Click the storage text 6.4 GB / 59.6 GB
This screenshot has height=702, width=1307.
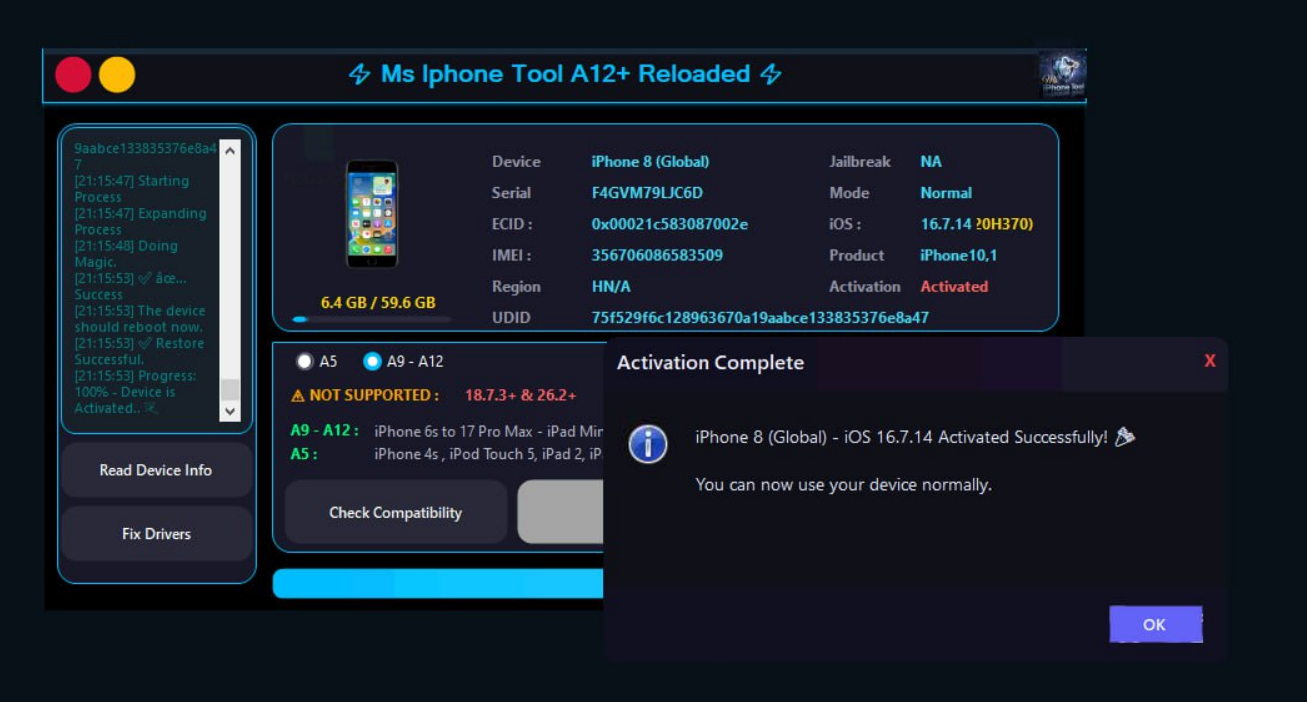tap(378, 302)
